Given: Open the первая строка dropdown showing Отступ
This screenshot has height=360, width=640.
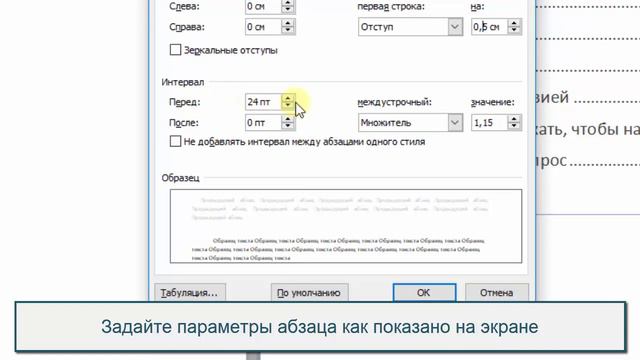Looking at the screenshot, I should (x=410, y=27).
